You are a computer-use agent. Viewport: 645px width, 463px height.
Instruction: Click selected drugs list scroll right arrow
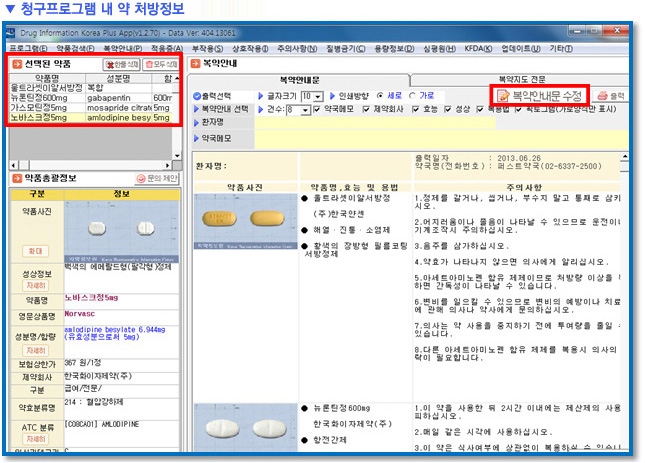click(x=167, y=165)
